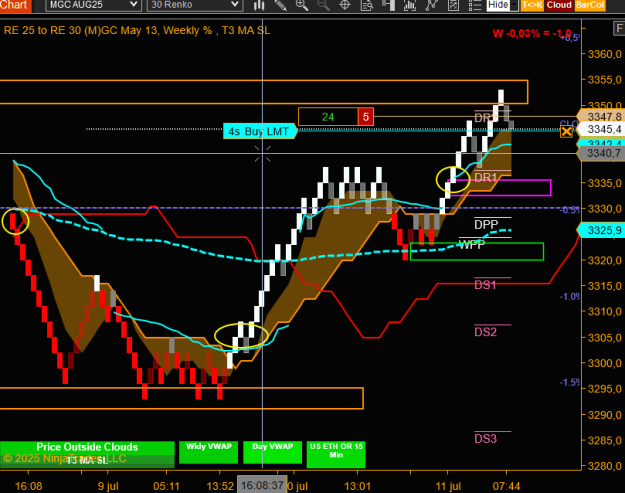625x493 pixels.
Task: Click the DS2 pivot label
Action: pyautogui.click(x=485, y=332)
